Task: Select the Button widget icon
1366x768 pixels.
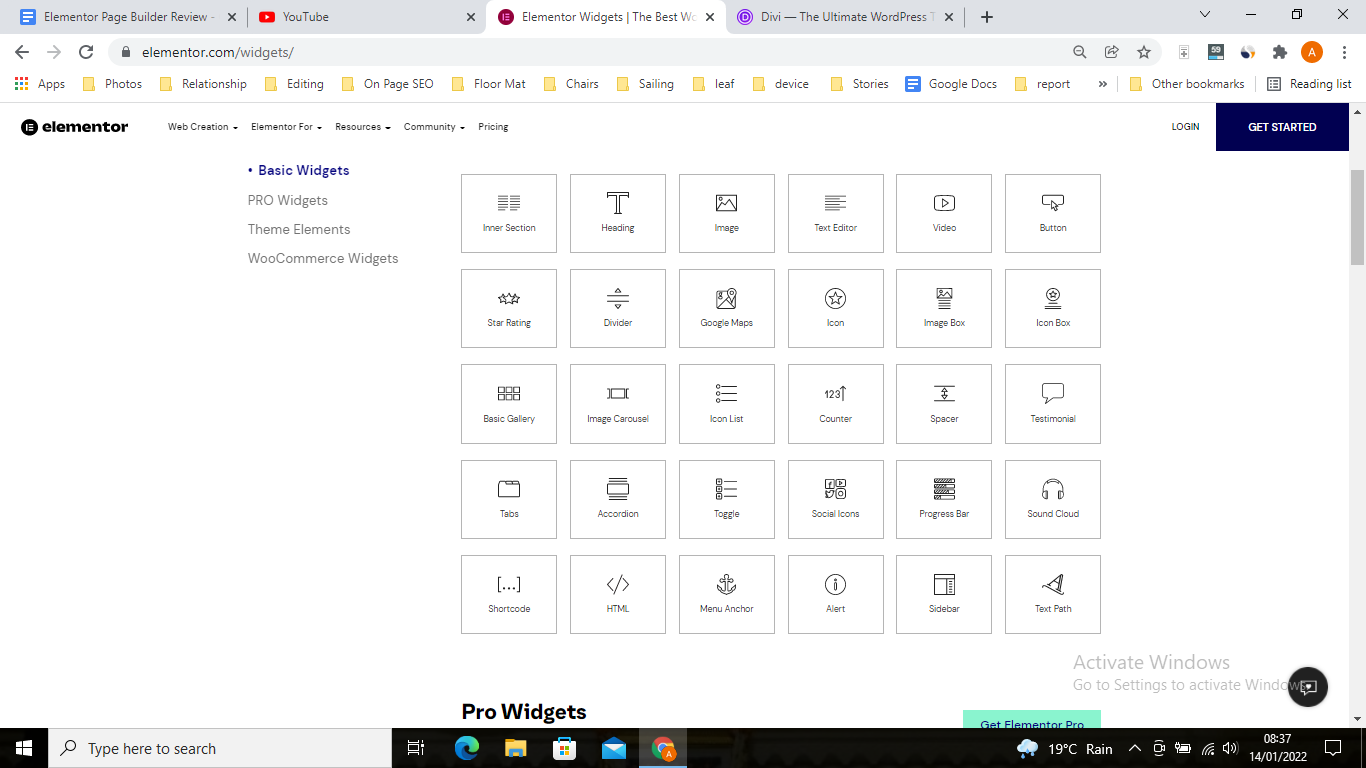Action: pos(1053,203)
